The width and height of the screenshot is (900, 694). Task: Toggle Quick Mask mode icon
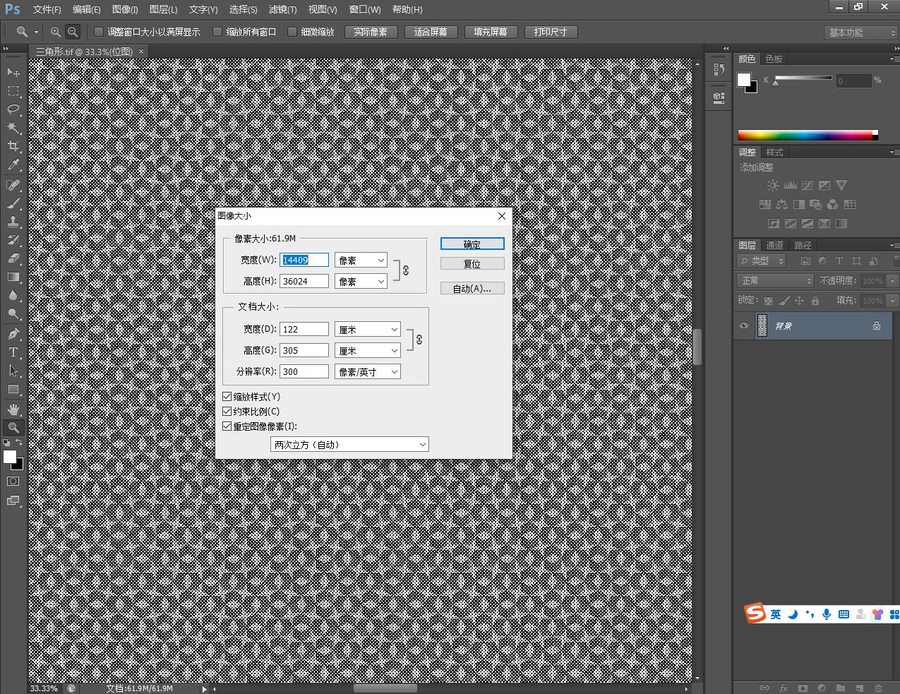click(13, 481)
